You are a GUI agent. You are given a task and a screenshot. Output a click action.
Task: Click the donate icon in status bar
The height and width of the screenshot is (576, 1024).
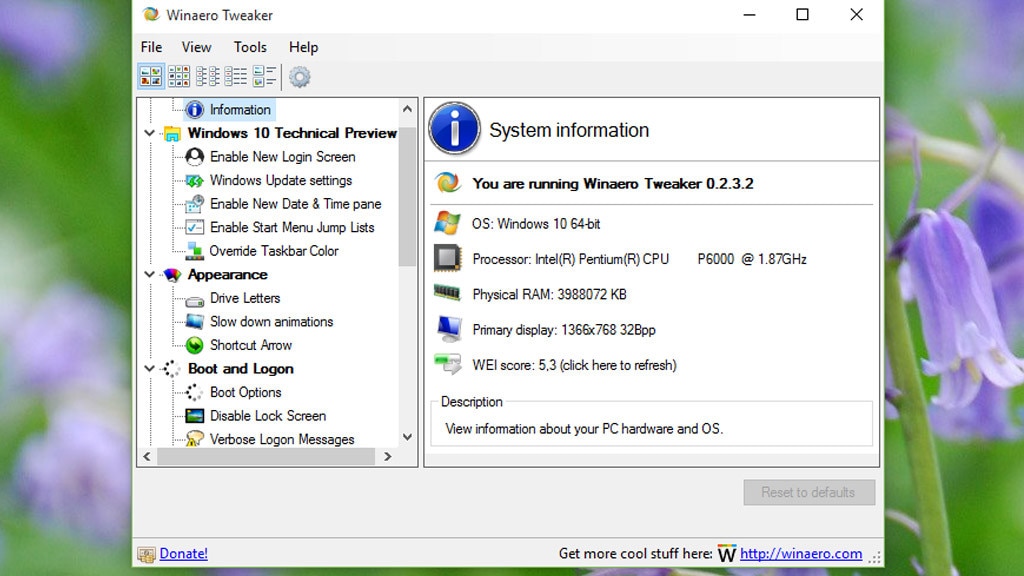click(x=146, y=554)
